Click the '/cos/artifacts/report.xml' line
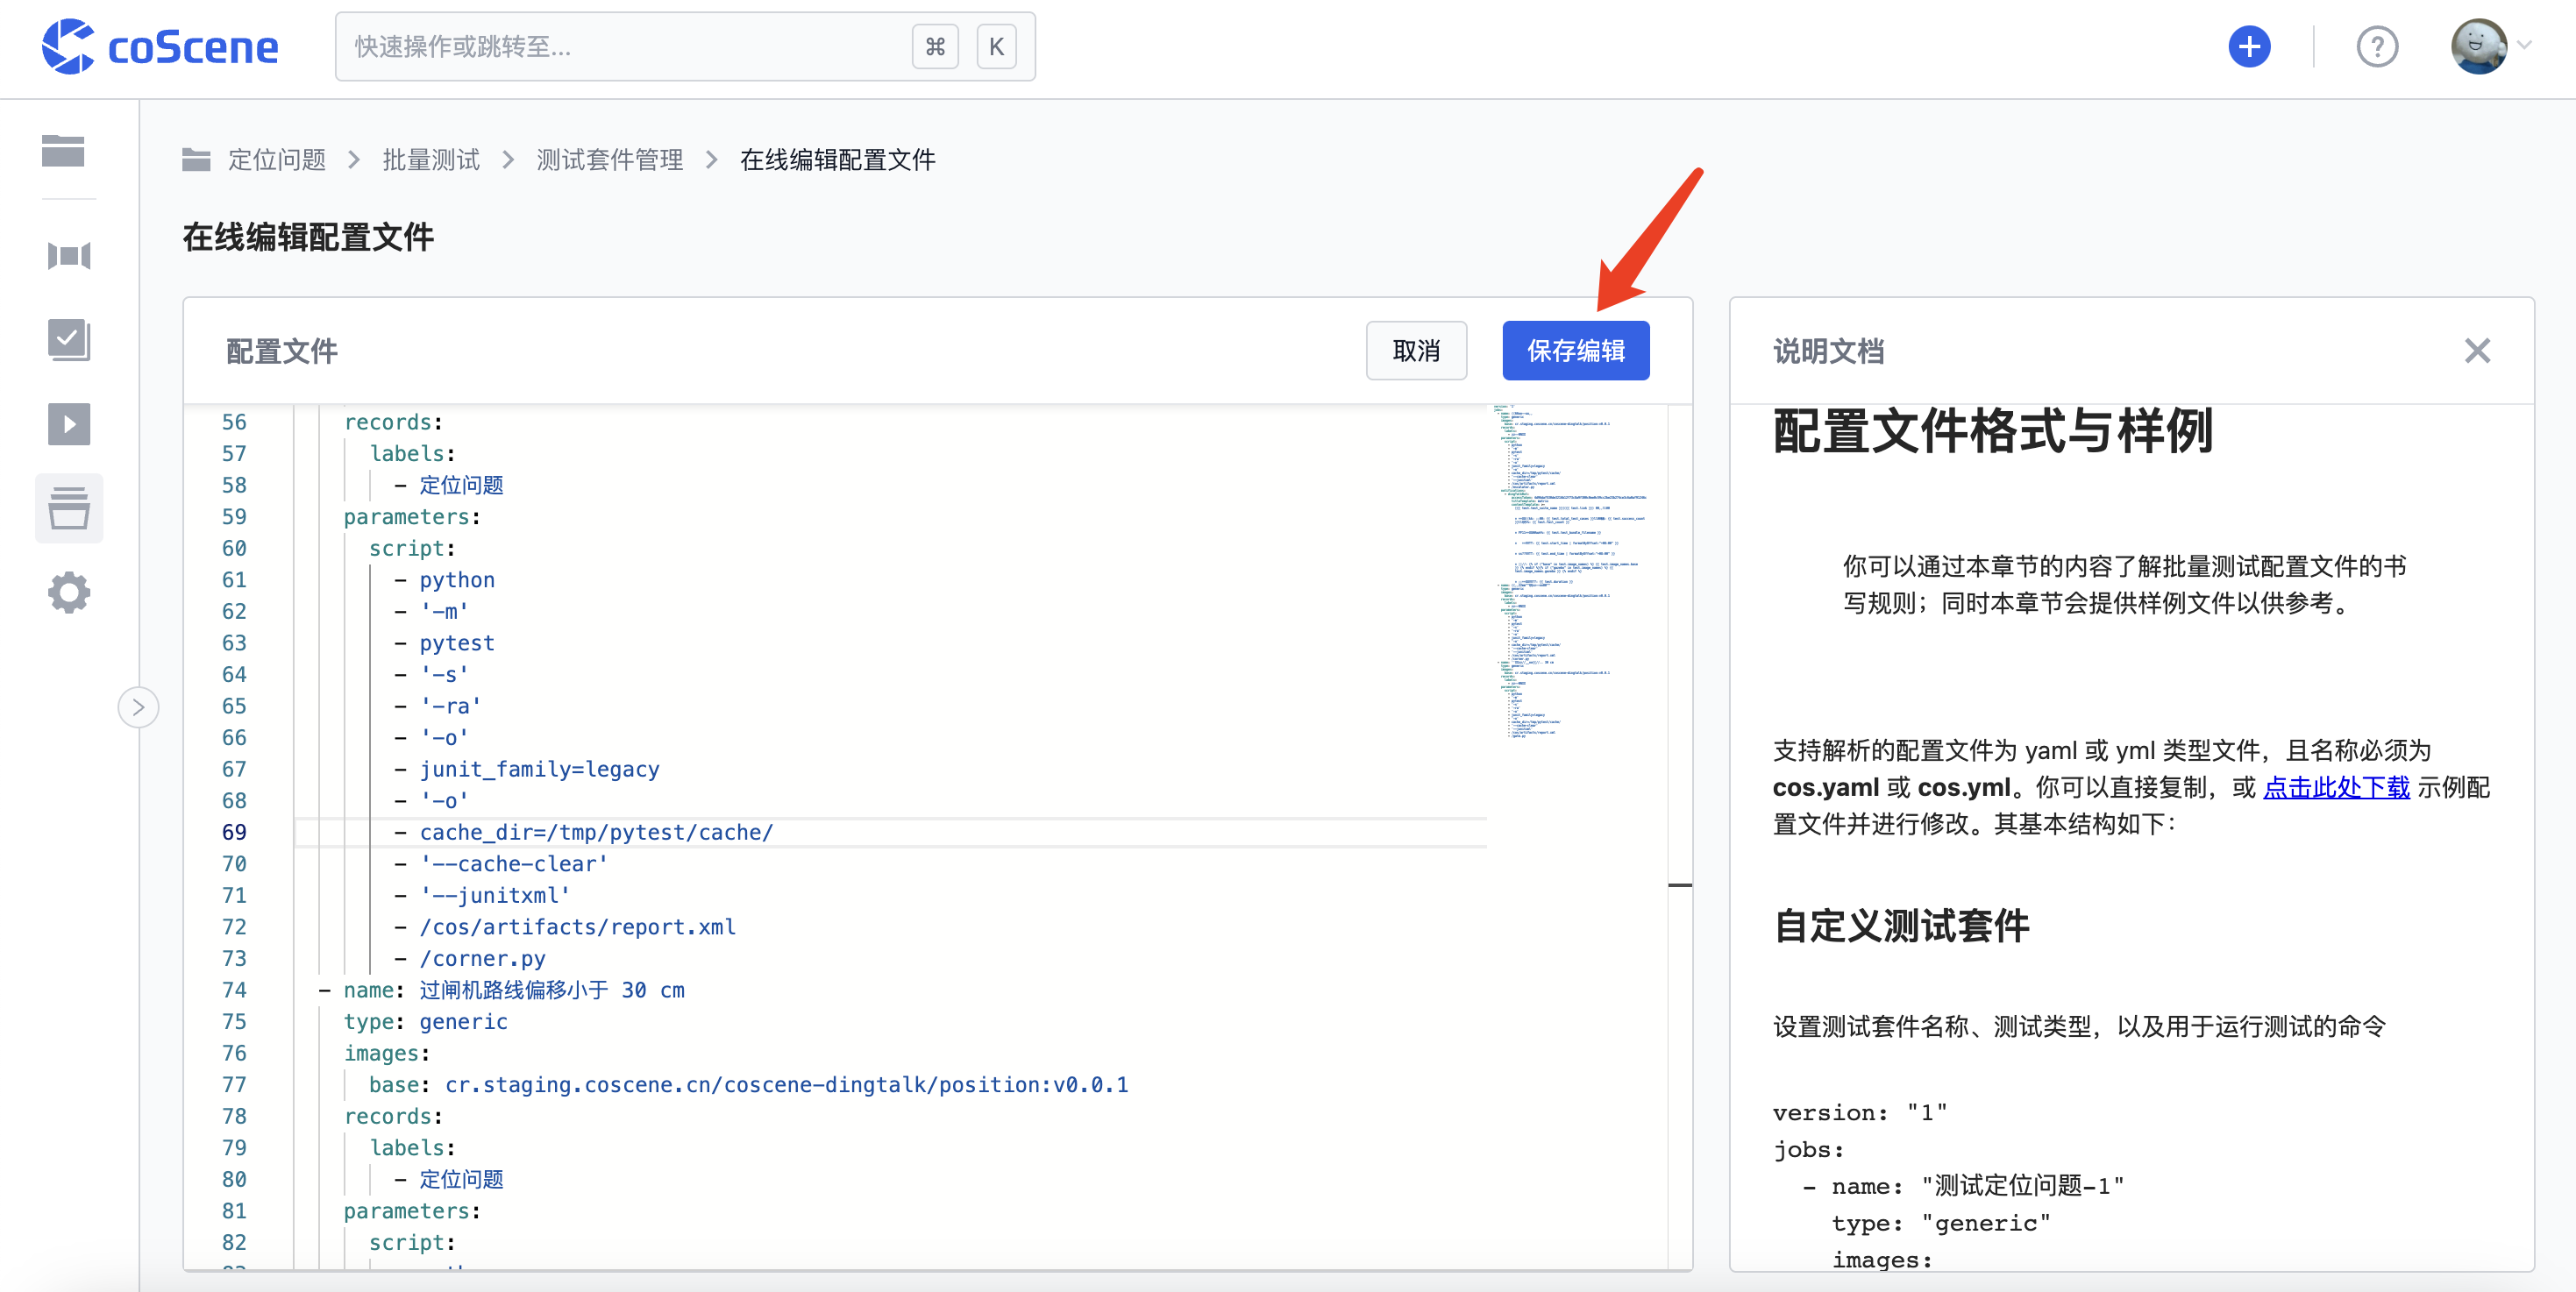This screenshot has width=2576, height=1292. (x=577, y=927)
